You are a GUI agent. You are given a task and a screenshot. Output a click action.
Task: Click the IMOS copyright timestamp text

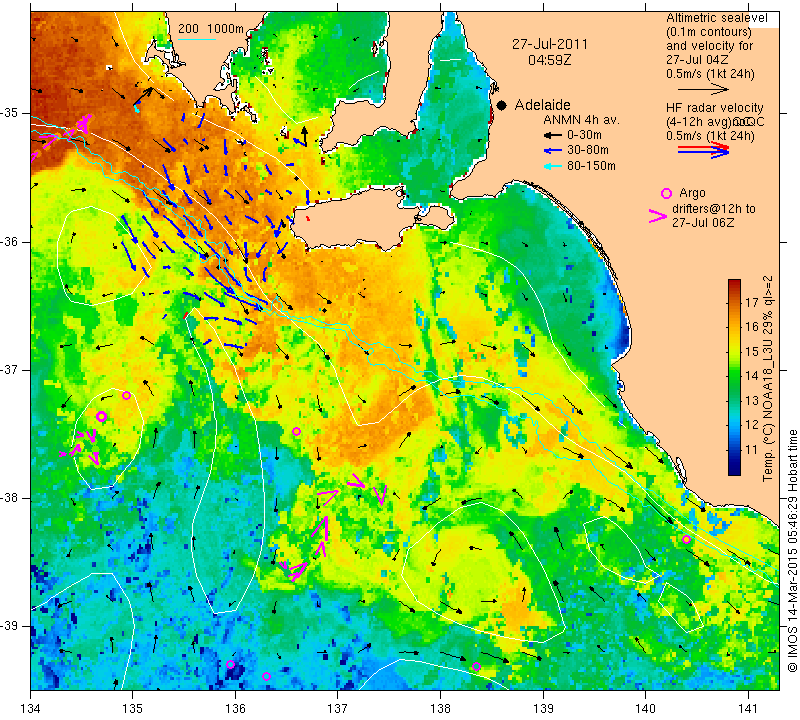click(792, 550)
